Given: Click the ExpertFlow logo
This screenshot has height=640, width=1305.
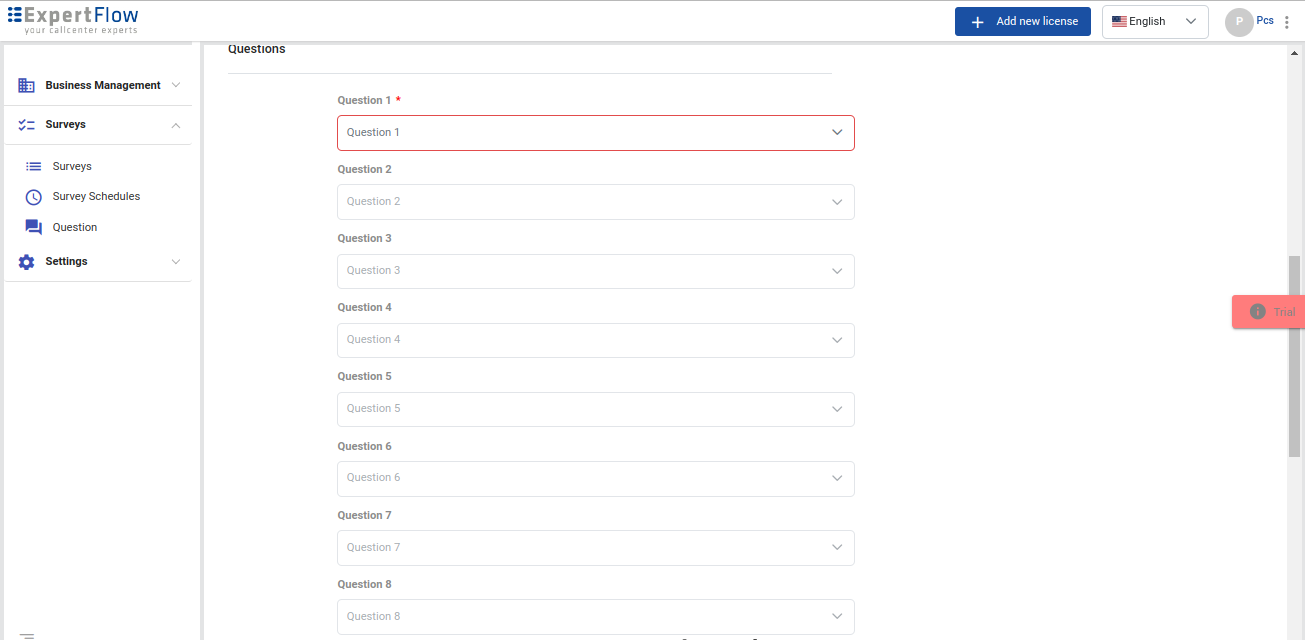Looking at the screenshot, I should coord(73,20).
